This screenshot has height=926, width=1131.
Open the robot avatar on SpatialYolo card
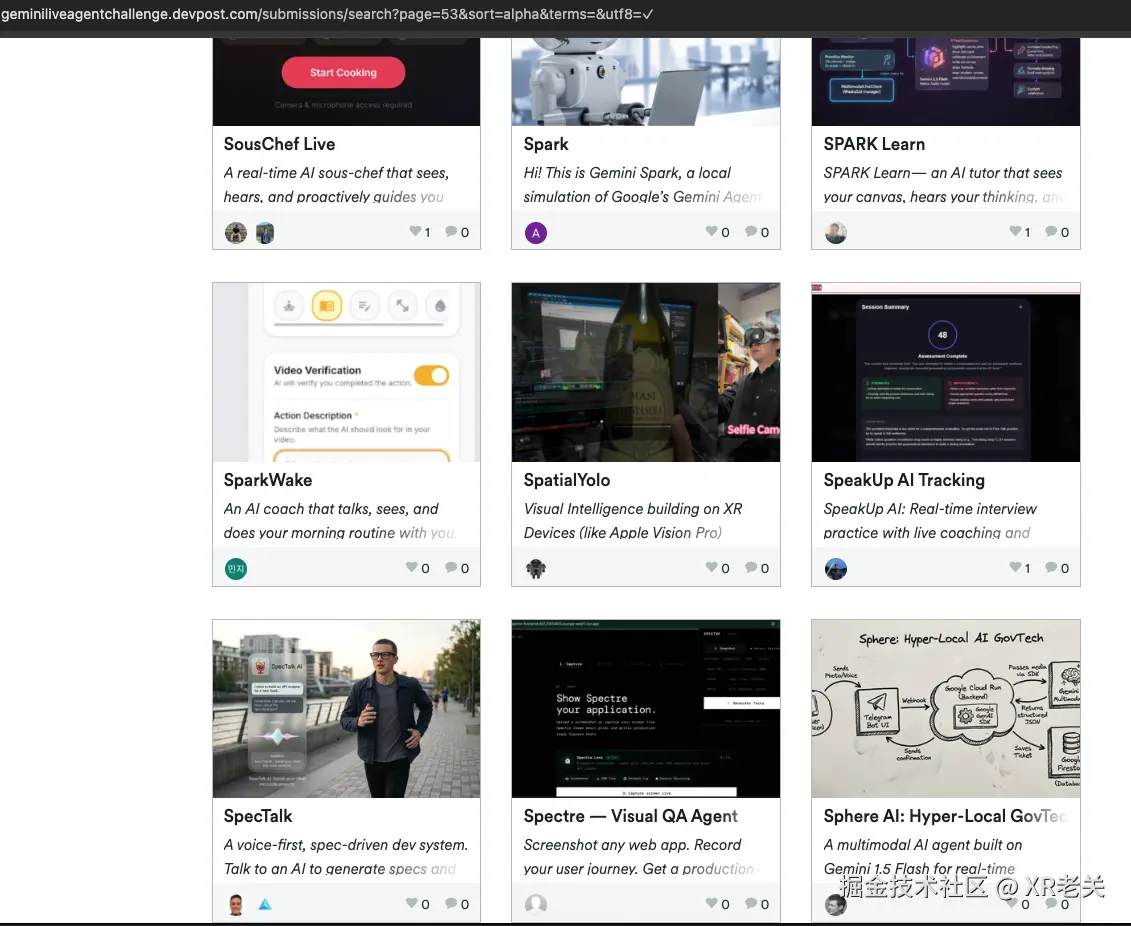coord(536,568)
